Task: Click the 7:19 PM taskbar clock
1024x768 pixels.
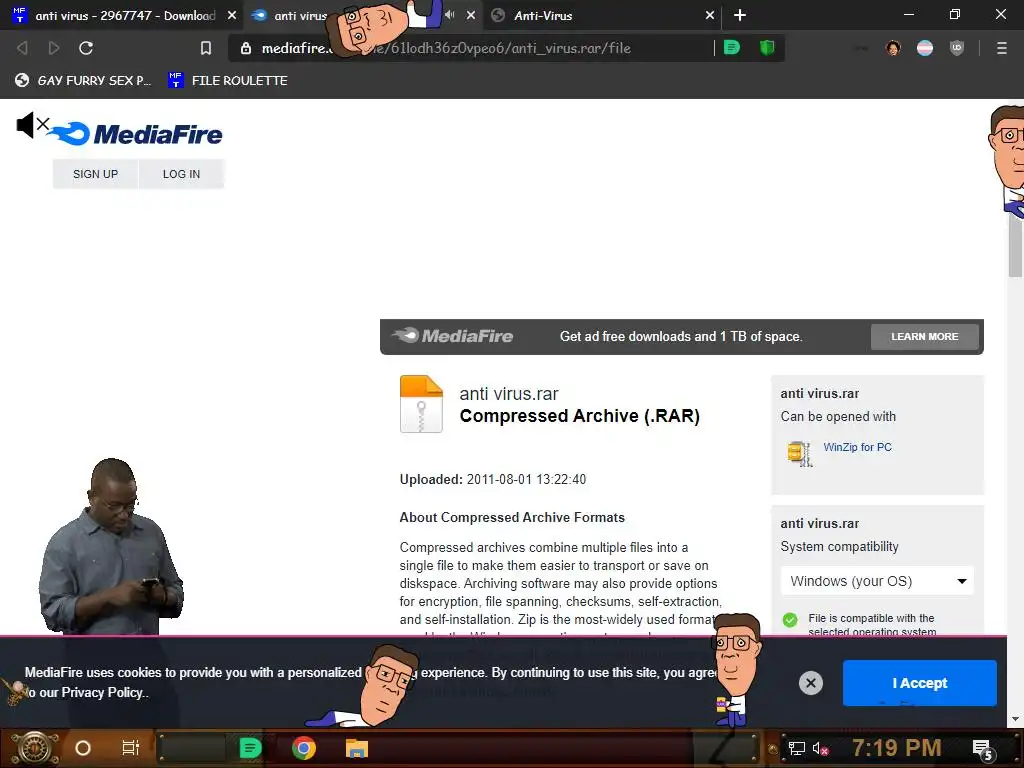Action: click(x=897, y=748)
